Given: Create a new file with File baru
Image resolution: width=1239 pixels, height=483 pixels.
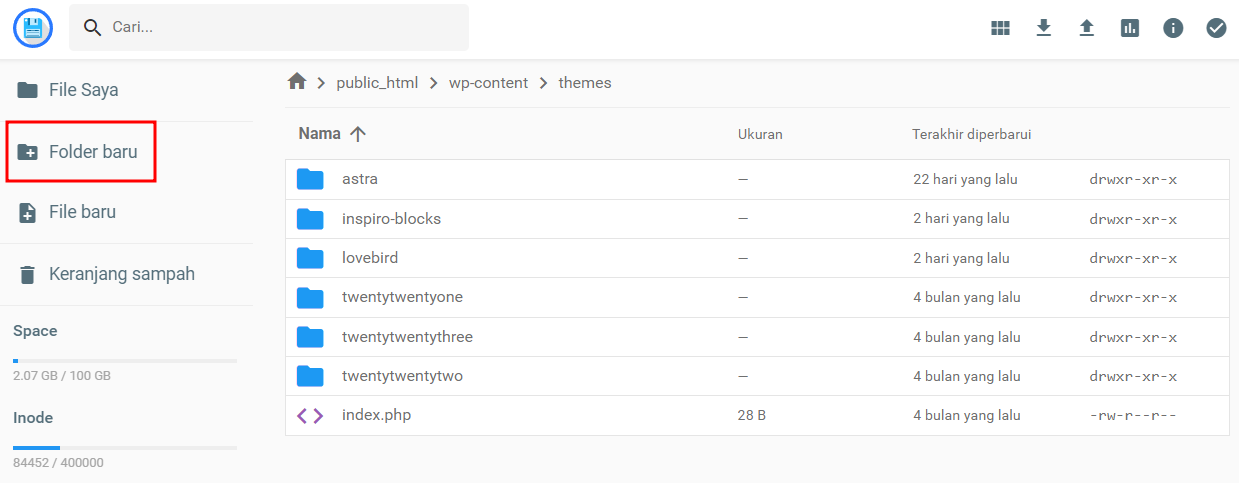Looking at the screenshot, I should 82,212.
